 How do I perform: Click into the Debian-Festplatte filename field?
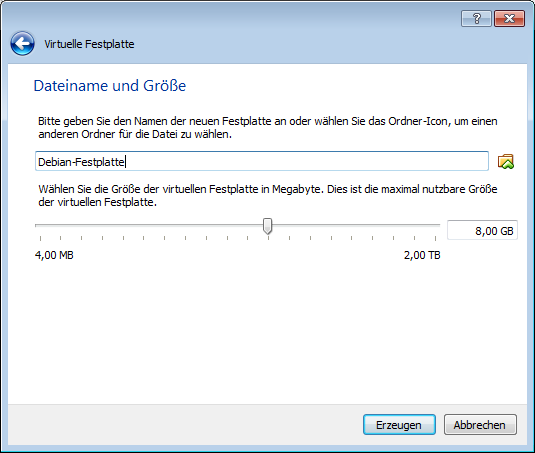click(262, 161)
